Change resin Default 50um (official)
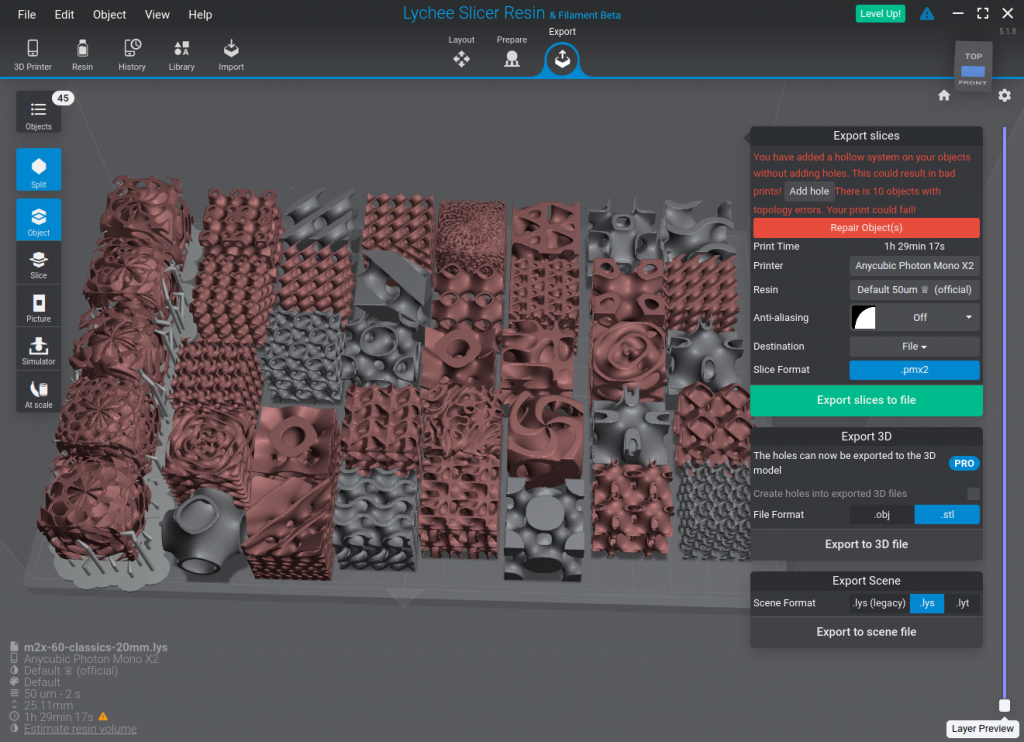Screen dimensions: 1024x742 click(914, 289)
